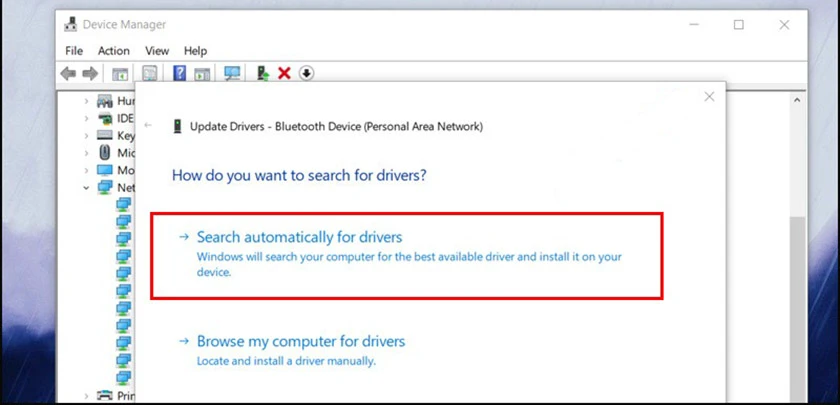
Task: Expand the Print queues node
Action: (86, 396)
